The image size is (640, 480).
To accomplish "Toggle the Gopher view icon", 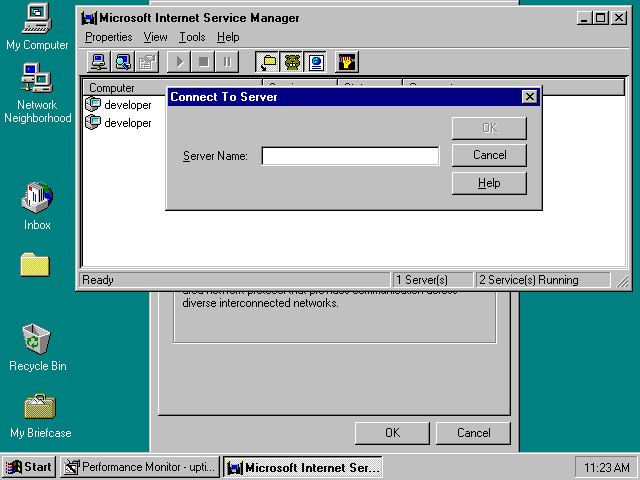I will 292,62.
